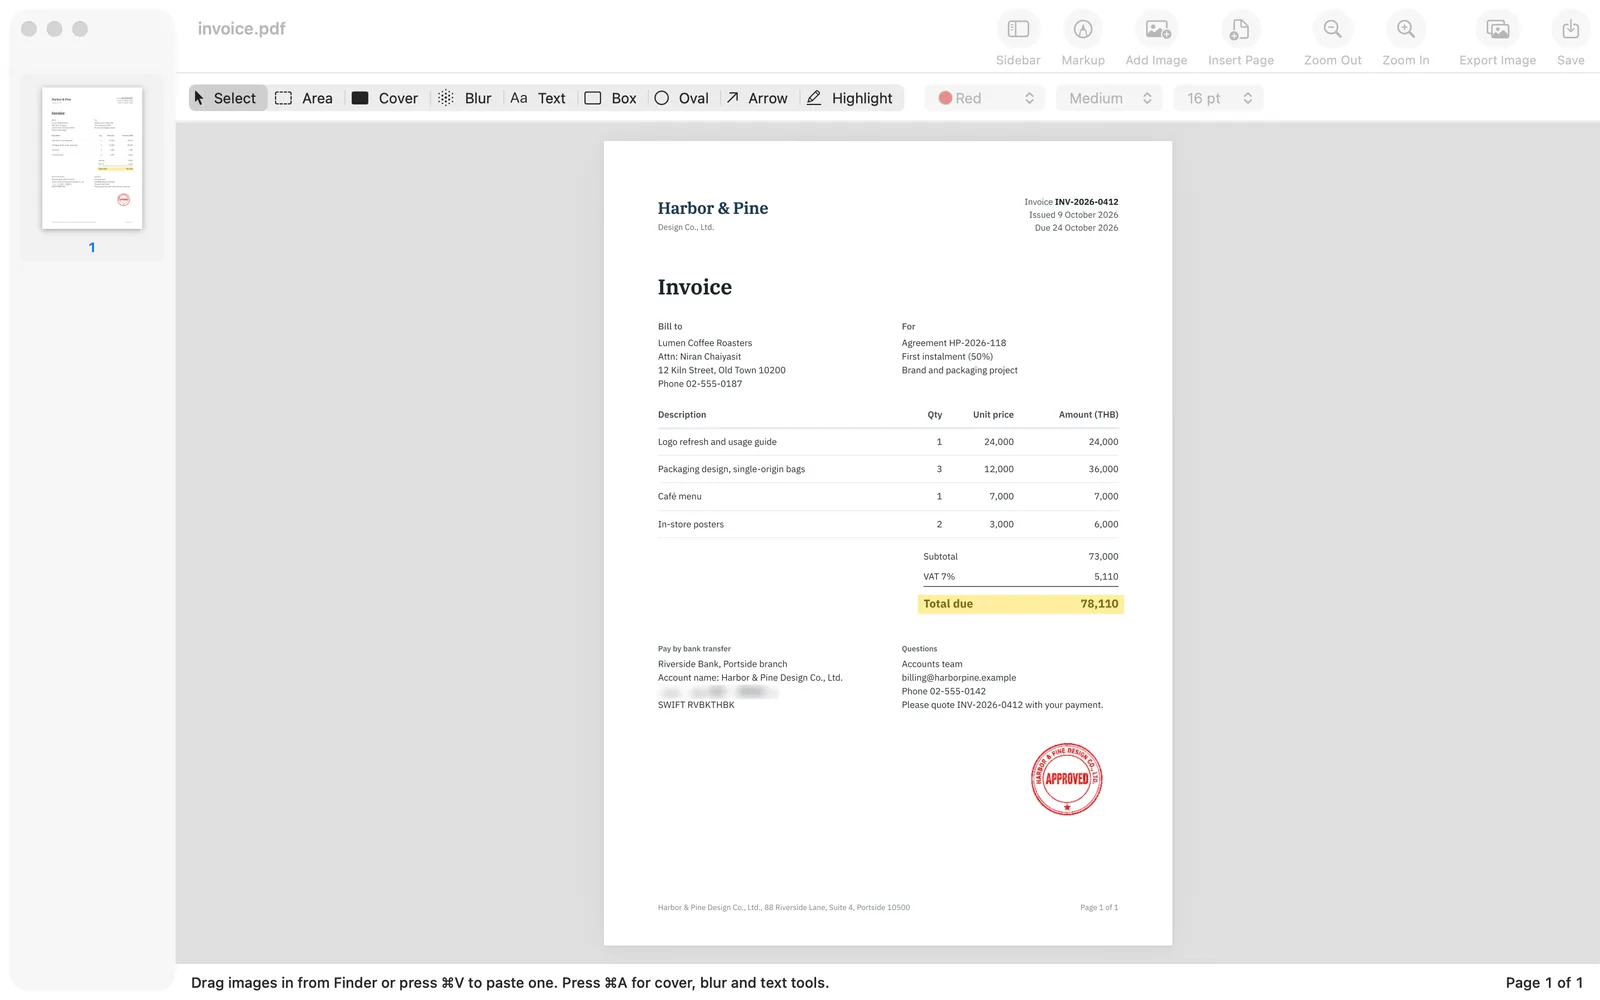Select page 1 thumbnail in sidebar
Screen dimensions: 1600x1000
92,158
